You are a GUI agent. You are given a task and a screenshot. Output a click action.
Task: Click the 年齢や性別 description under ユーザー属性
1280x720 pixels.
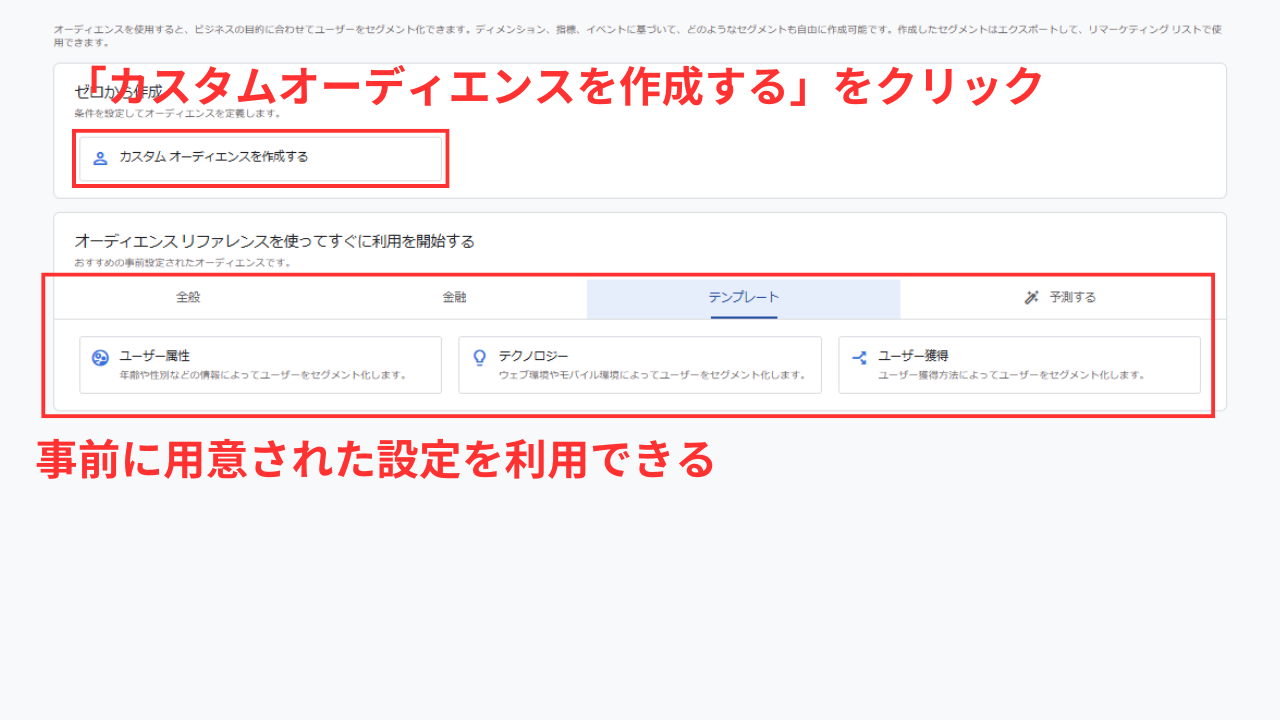pos(263,376)
